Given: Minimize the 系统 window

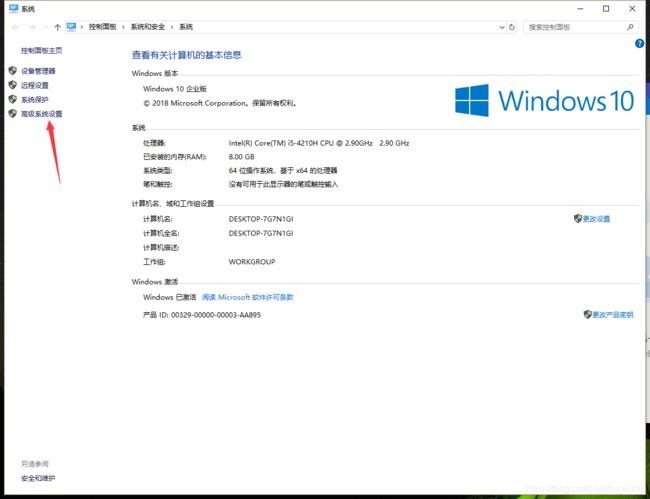Looking at the screenshot, I should click(x=580, y=9).
